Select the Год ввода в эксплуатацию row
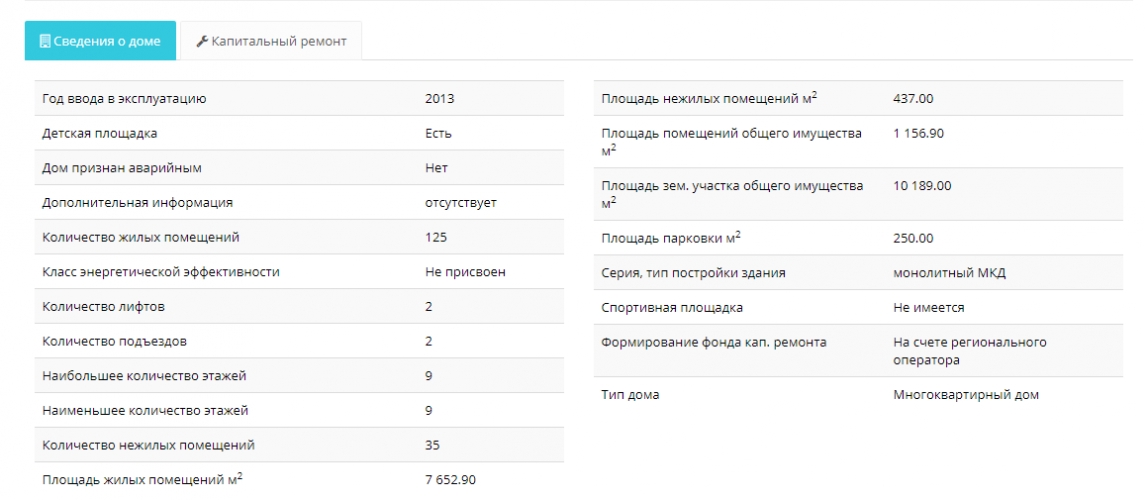Image resolution: width=1148 pixels, height=500 pixels. [x=299, y=98]
